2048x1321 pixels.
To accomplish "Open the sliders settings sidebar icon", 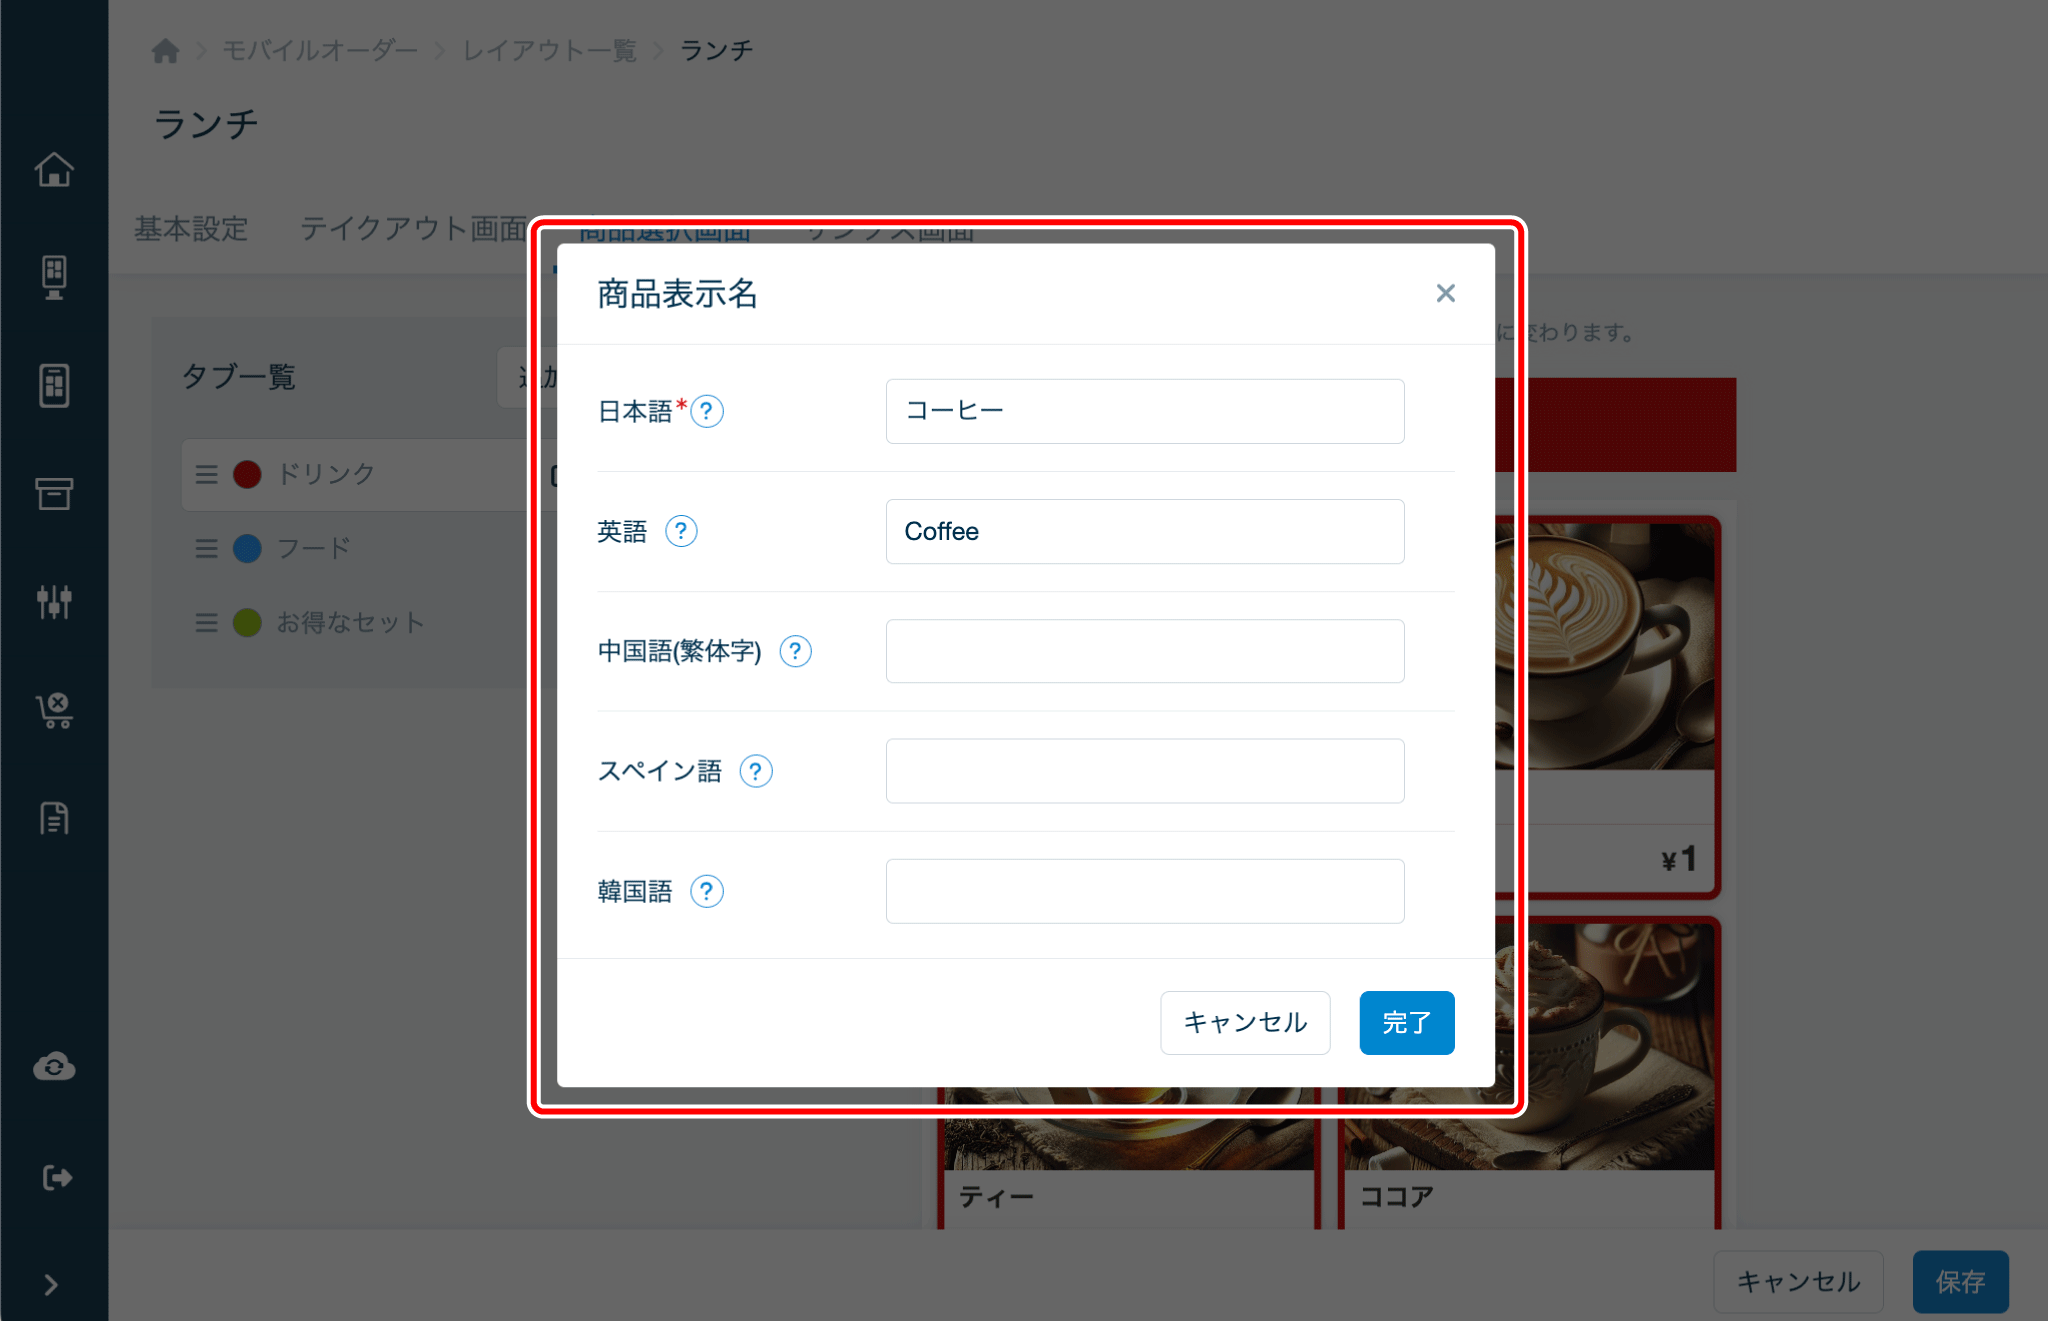I will (x=54, y=601).
